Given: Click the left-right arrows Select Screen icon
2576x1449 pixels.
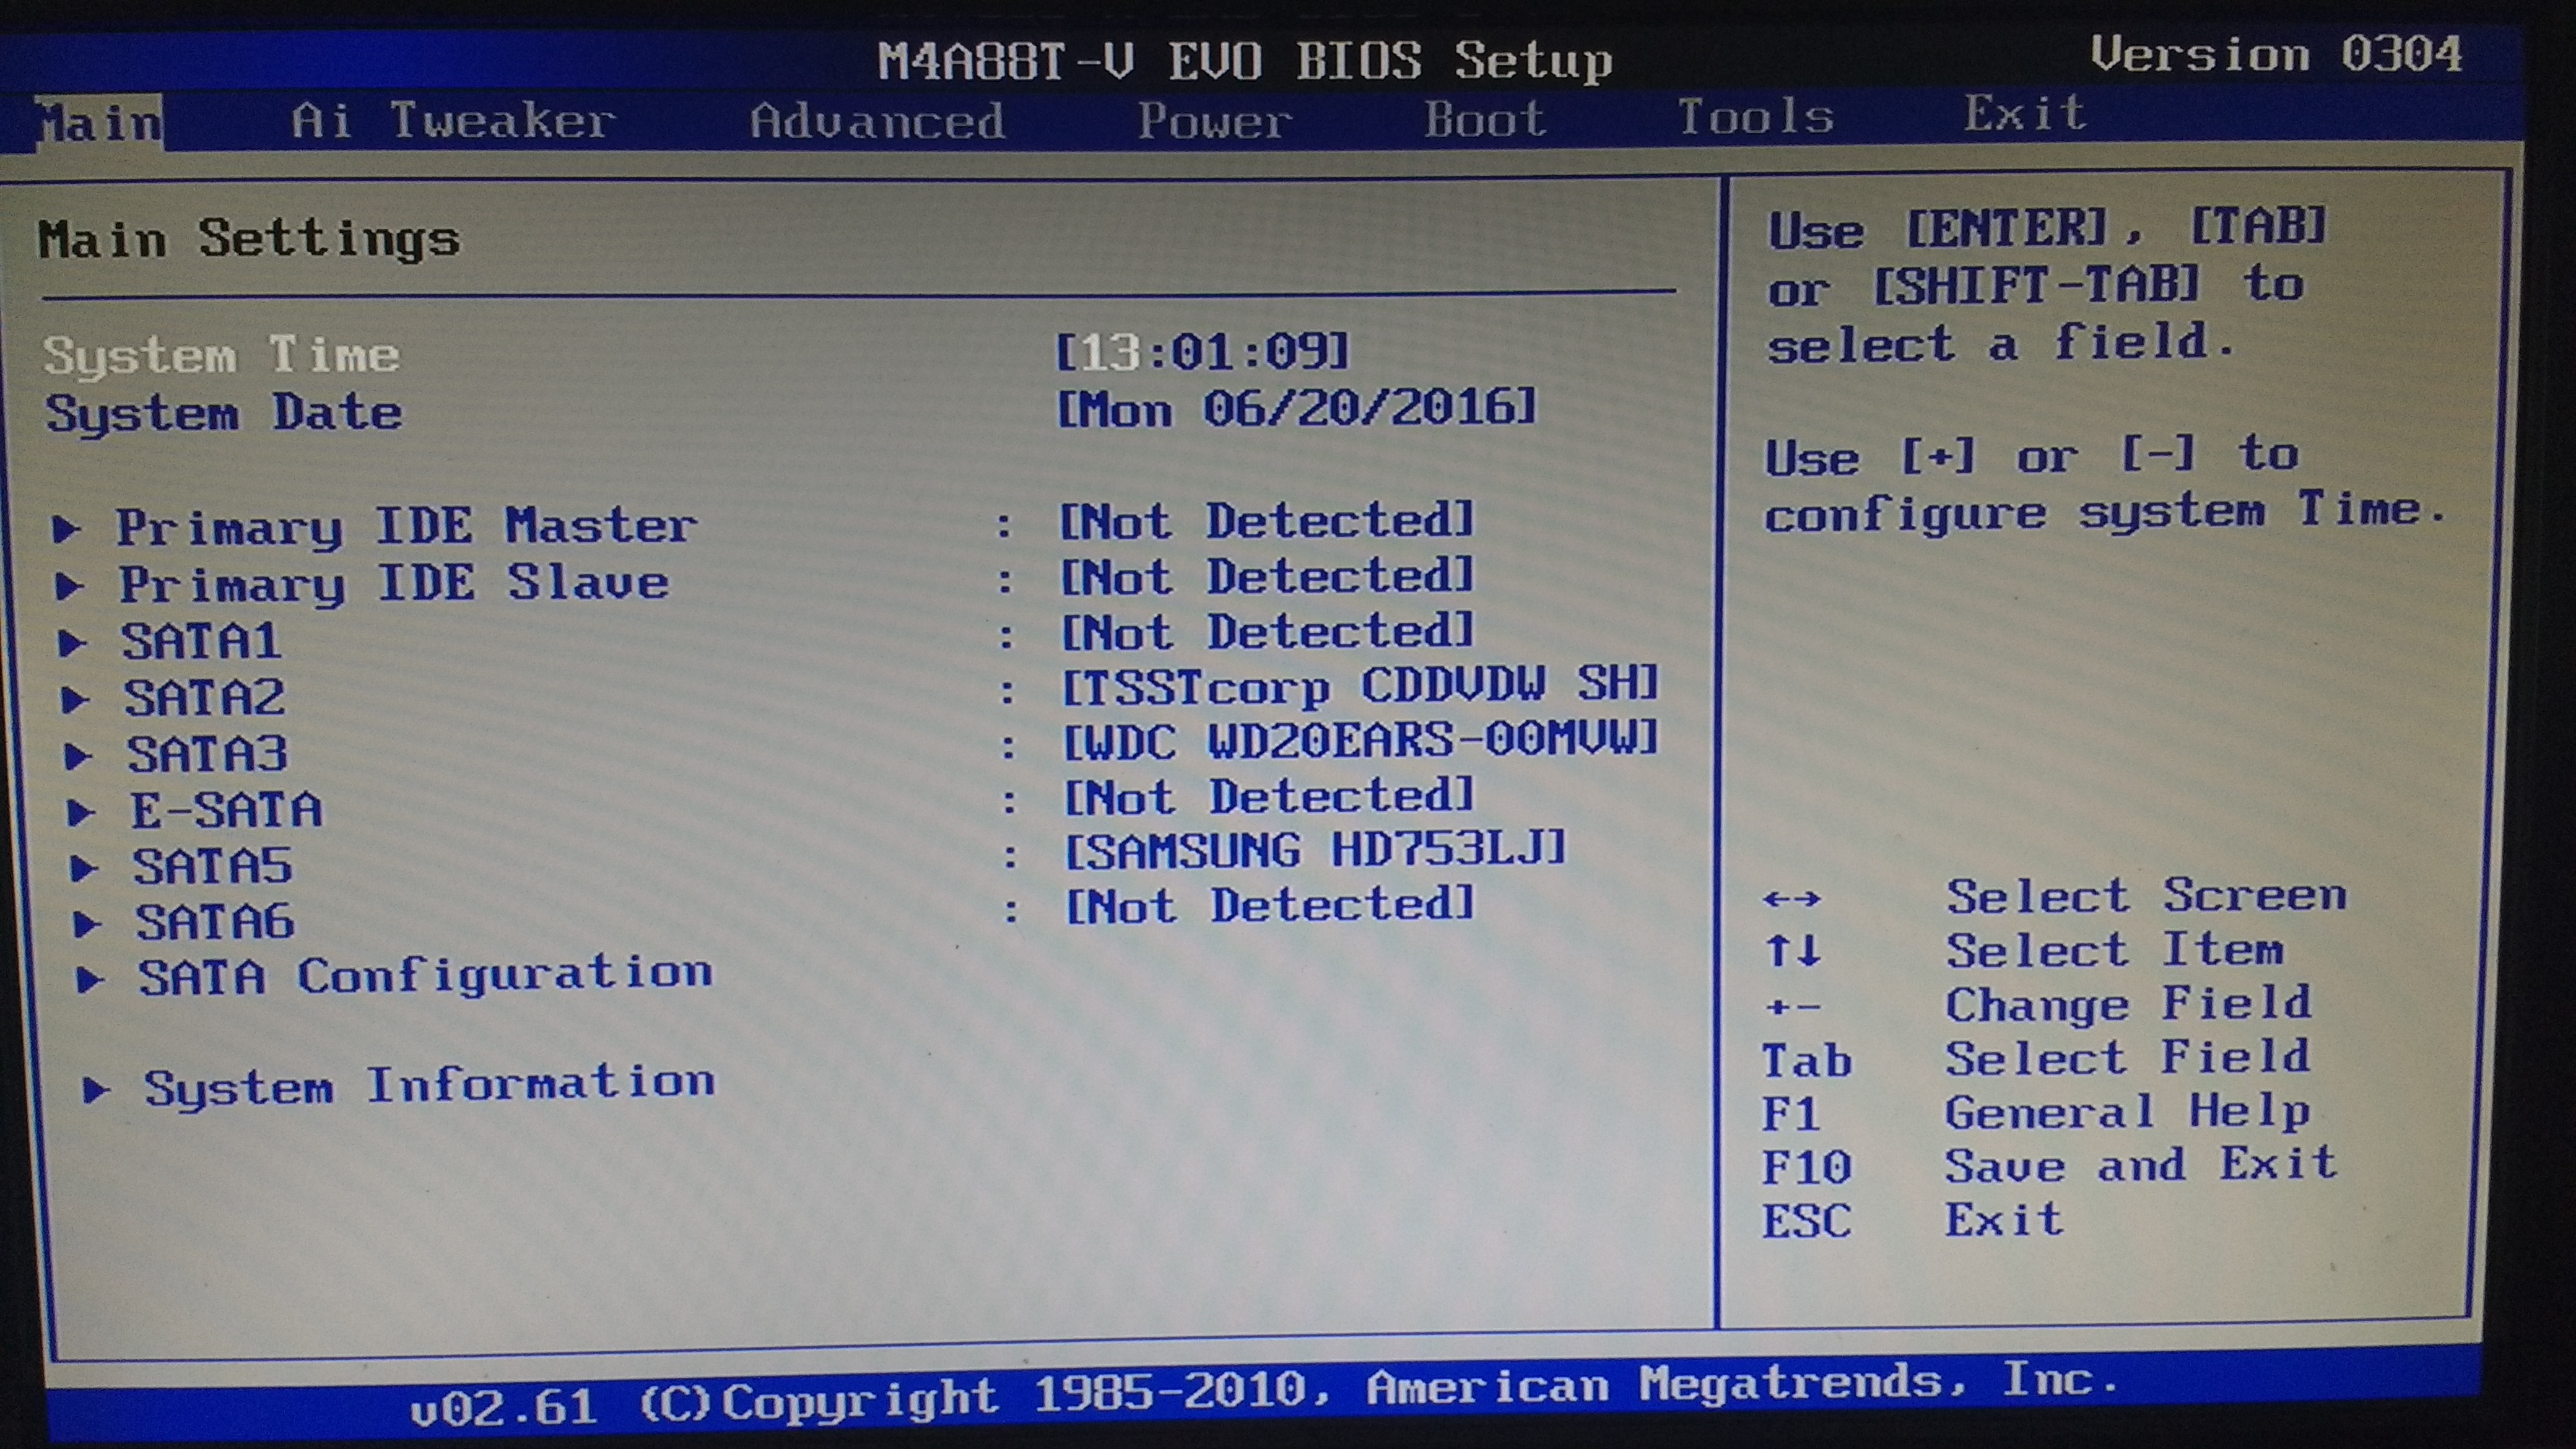Looking at the screenshot, I should [1792, 899].
